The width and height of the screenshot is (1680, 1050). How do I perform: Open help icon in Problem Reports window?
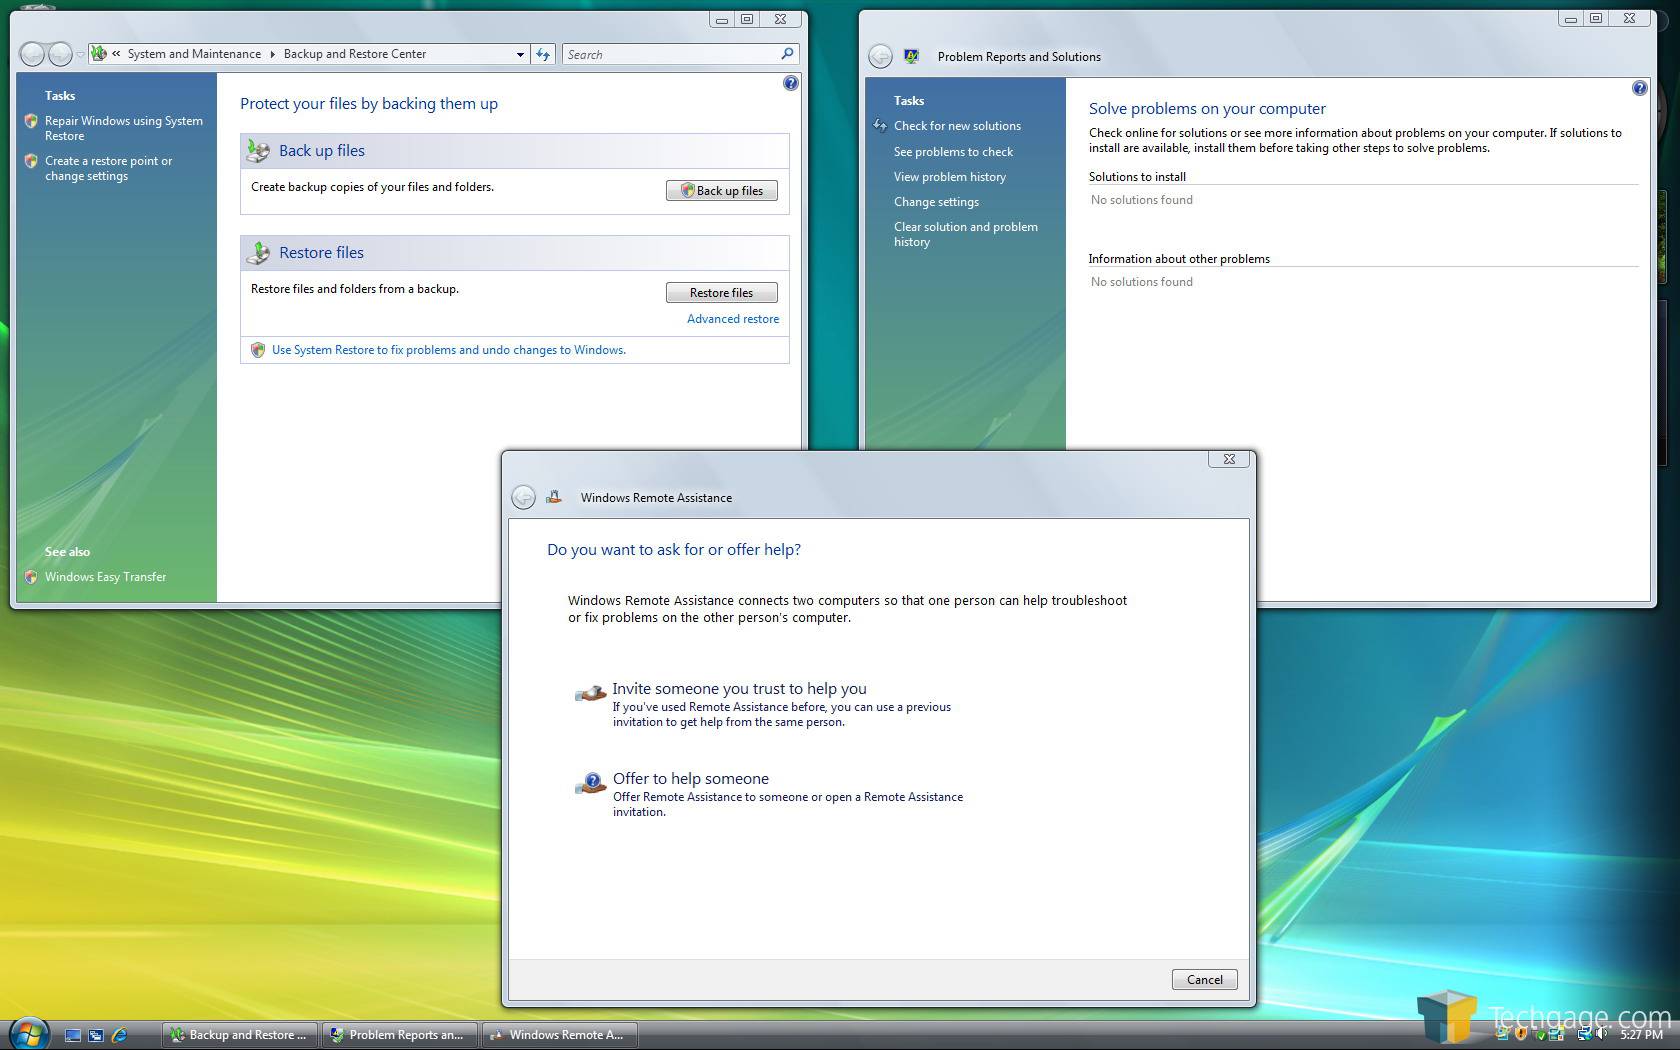coord(1640,88)
